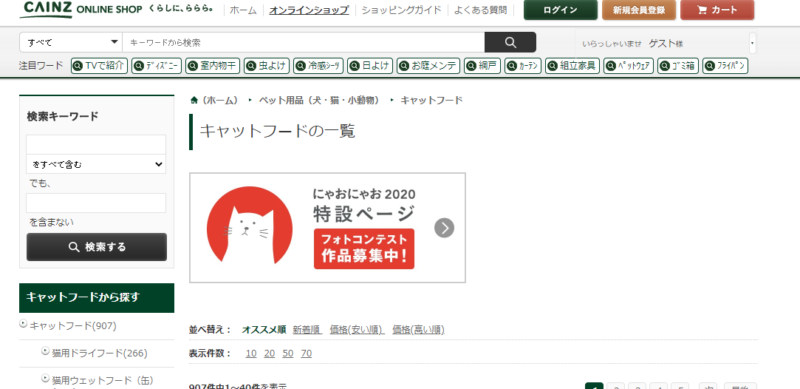Click the 室内物干 trending keyword tag
The height and width of the screenshot is (389, 800).
pyautogui.click(x=213, y=66)
